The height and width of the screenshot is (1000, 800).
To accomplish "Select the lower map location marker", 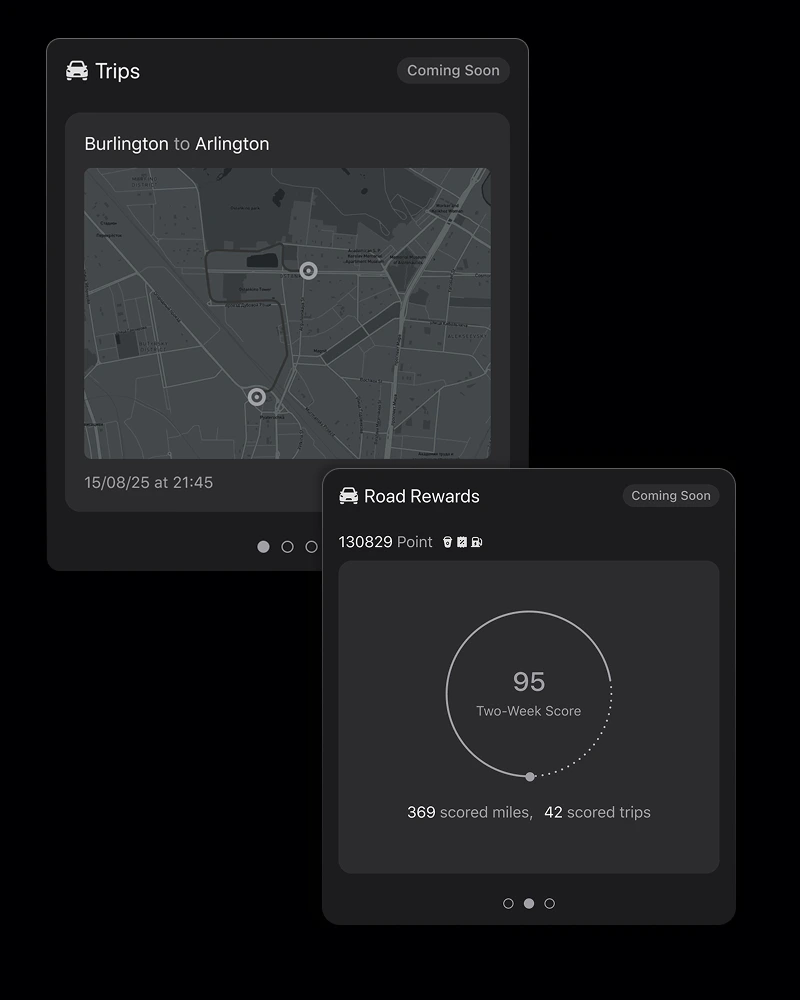I will click(257, 397).
